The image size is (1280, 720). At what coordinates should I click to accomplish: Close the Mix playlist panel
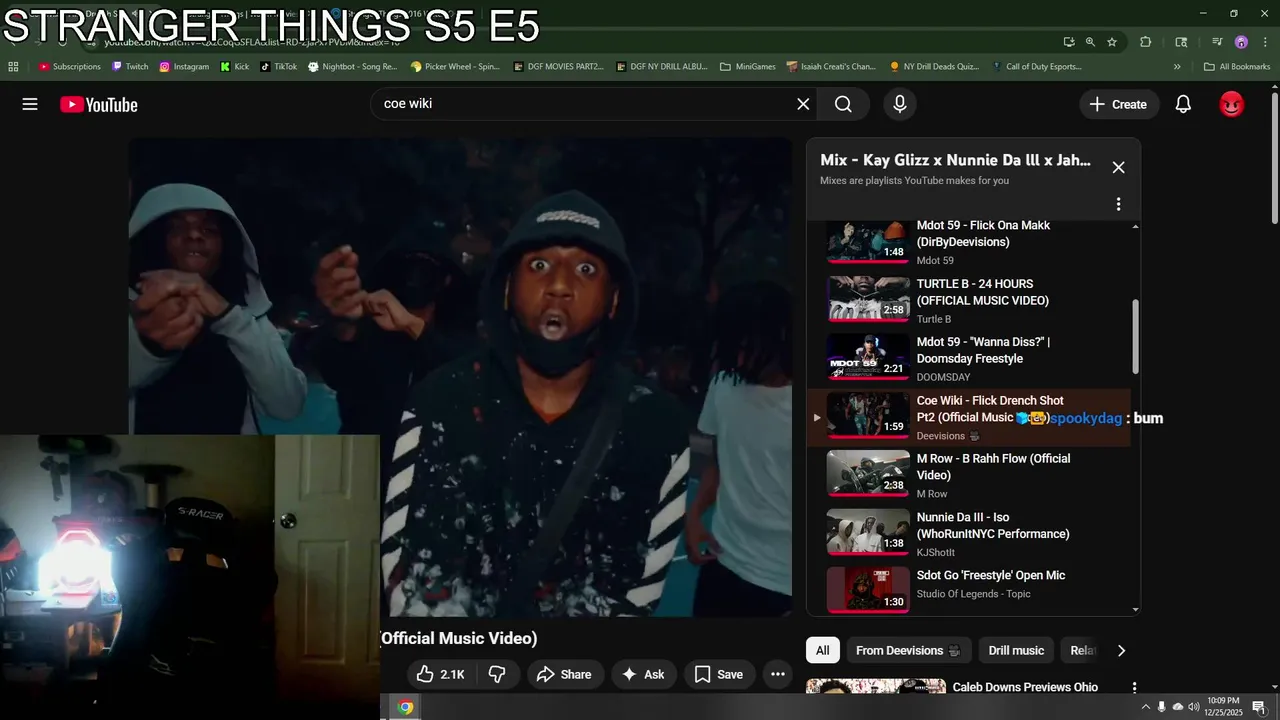[1118, 167]
